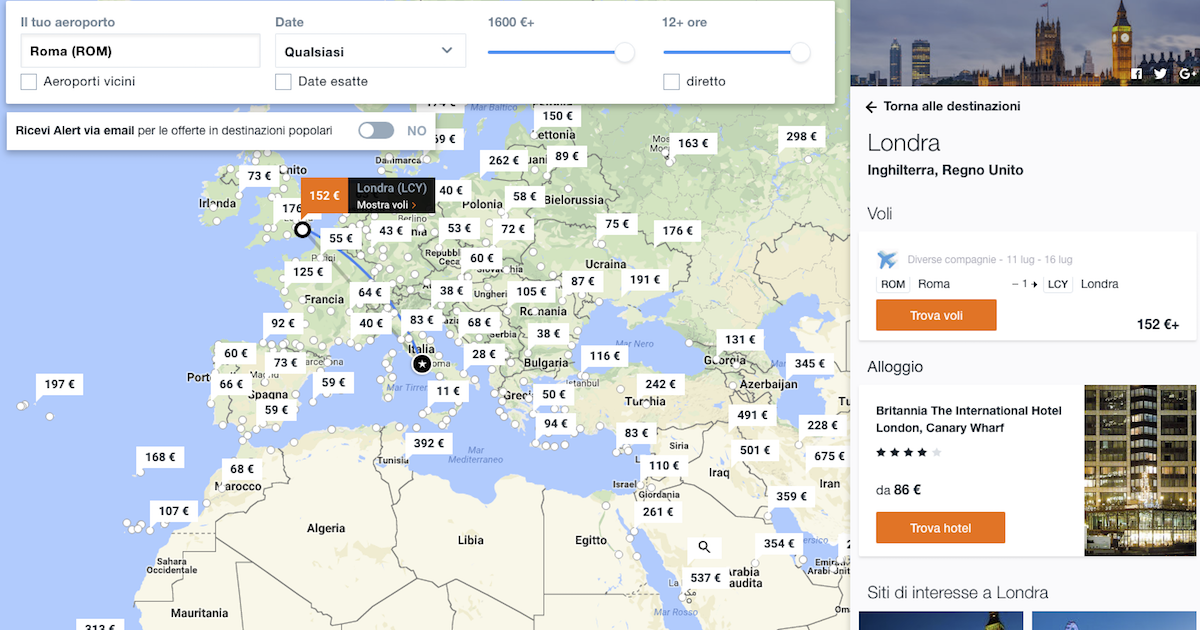The image size is (1200, 630).
Task: Click the back arrow to destinations
Action: click(x=871, y=107)
